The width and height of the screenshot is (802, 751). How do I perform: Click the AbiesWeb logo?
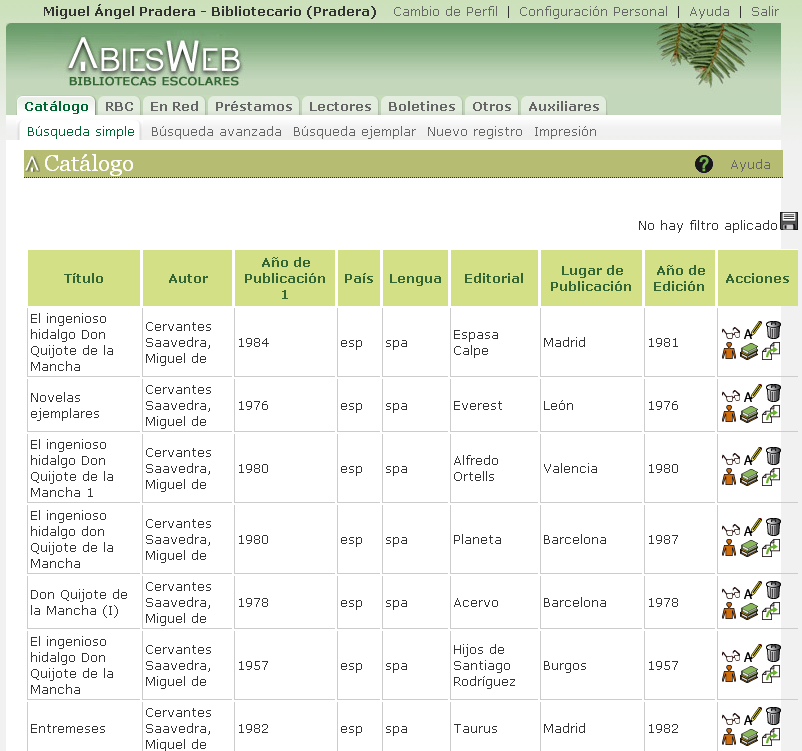pos(154,62)
